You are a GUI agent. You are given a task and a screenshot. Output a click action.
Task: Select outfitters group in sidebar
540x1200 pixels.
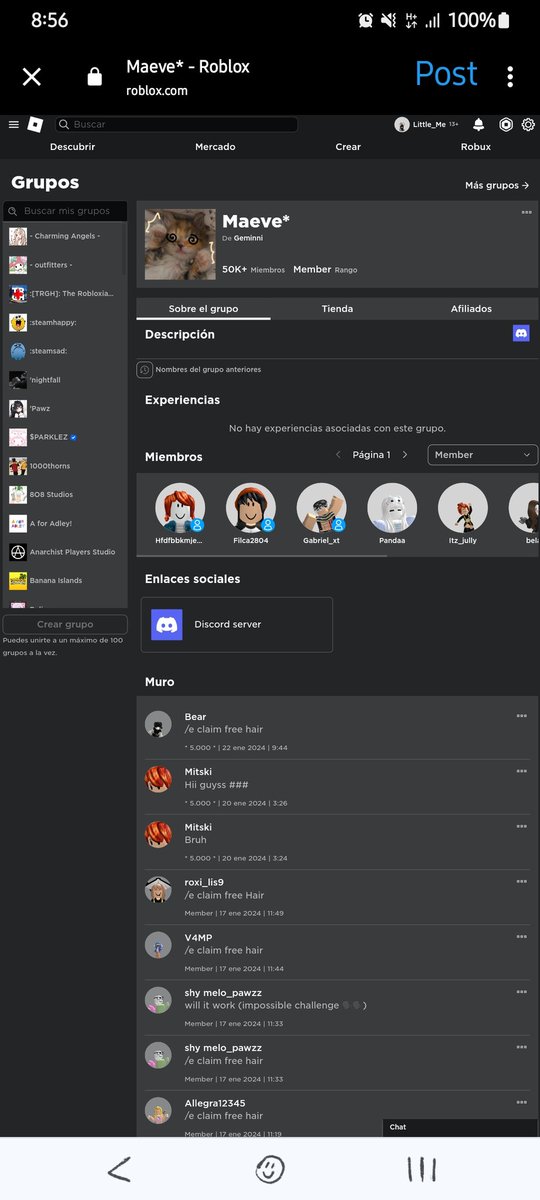click(65, 265)
